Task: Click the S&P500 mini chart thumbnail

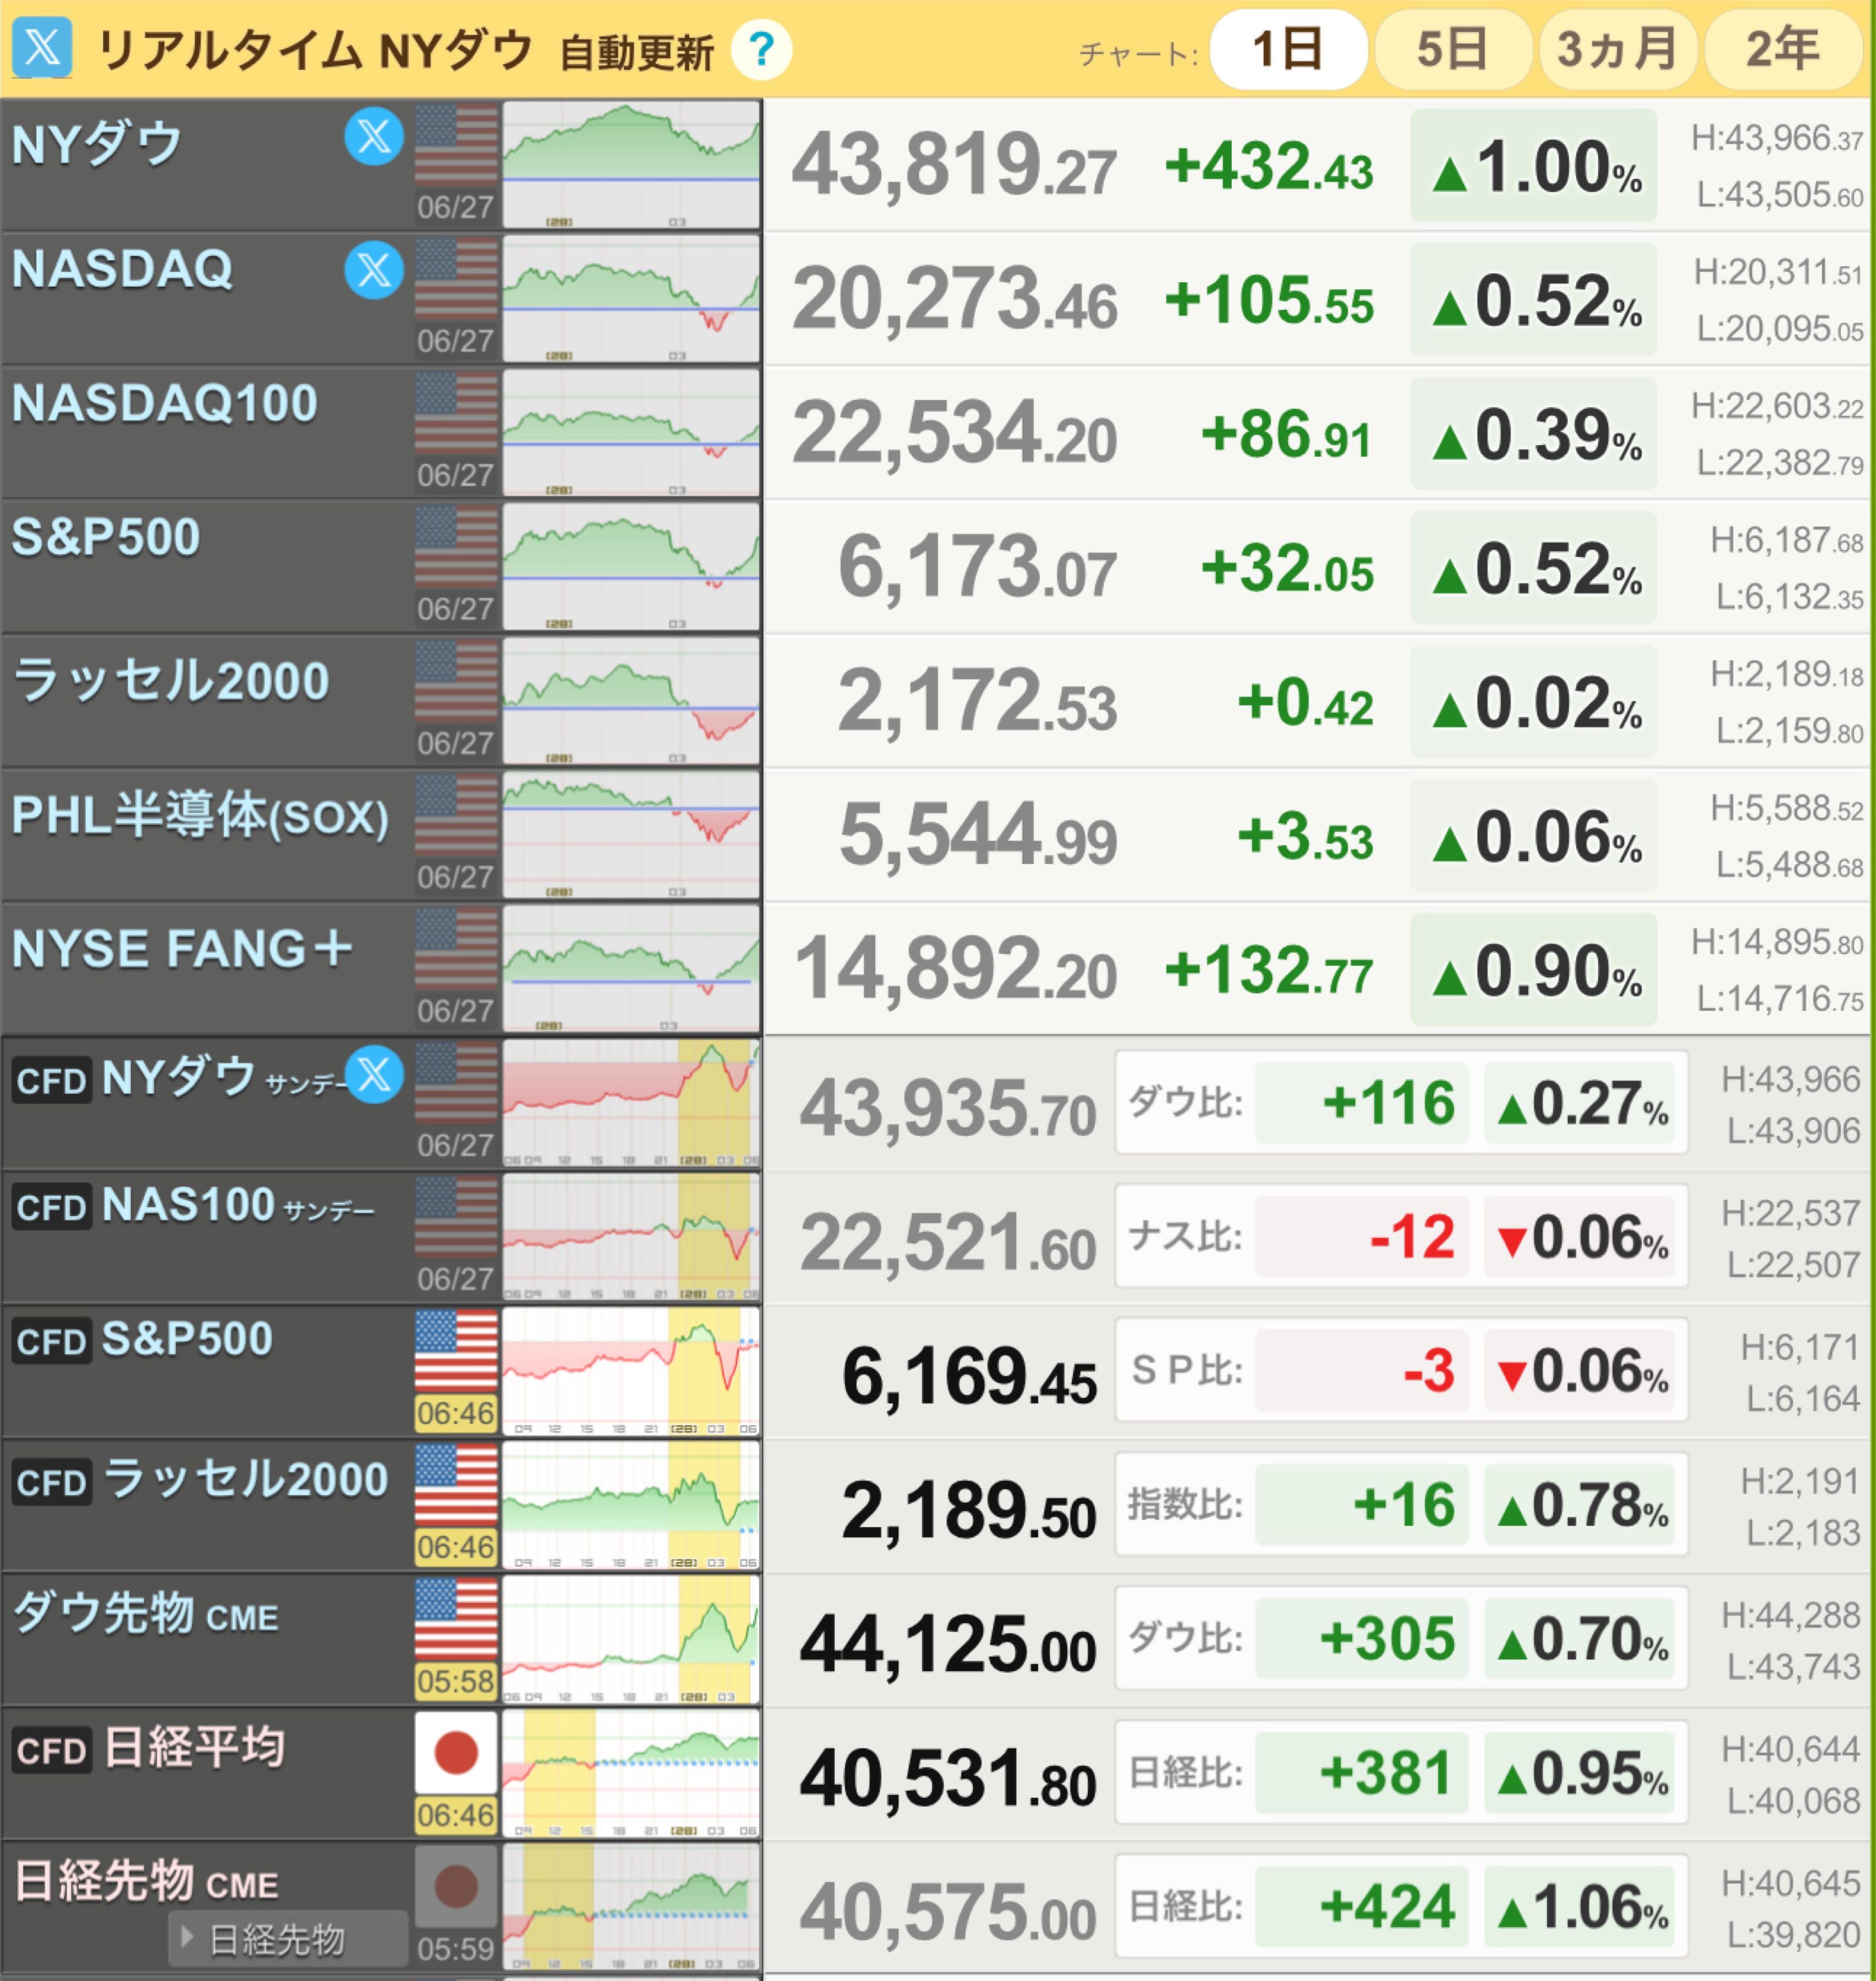Action: [631, 566]
